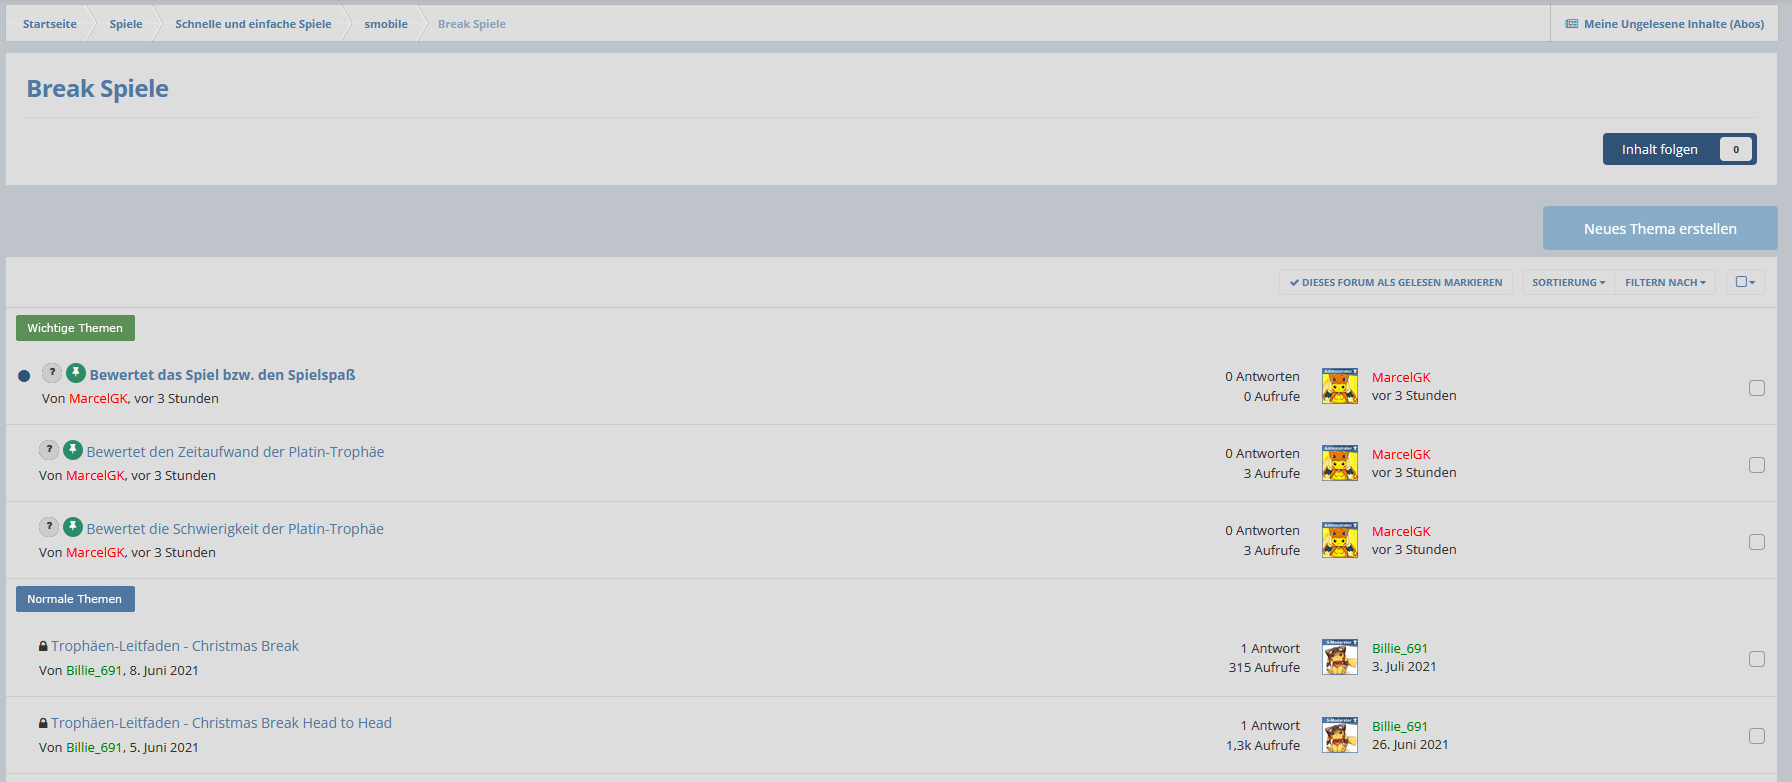
Task: Click Neues Thema erstellen button
Action: [x=1659, y=229]
